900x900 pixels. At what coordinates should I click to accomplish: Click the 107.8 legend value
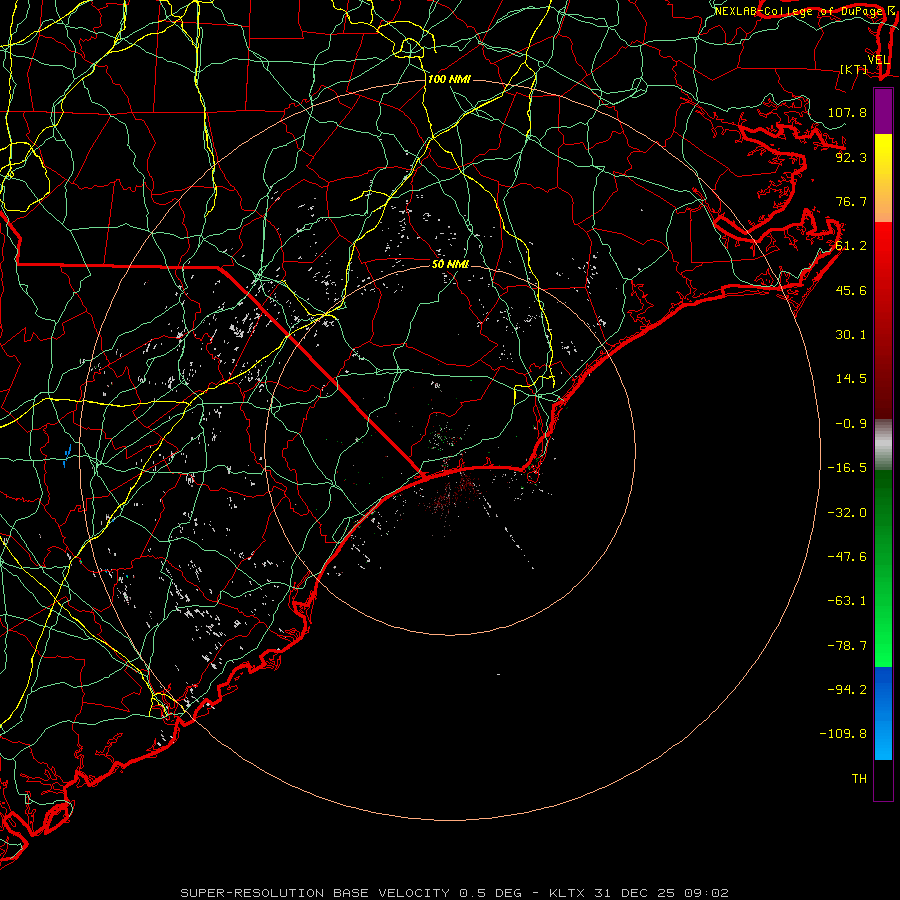[847, 112]
